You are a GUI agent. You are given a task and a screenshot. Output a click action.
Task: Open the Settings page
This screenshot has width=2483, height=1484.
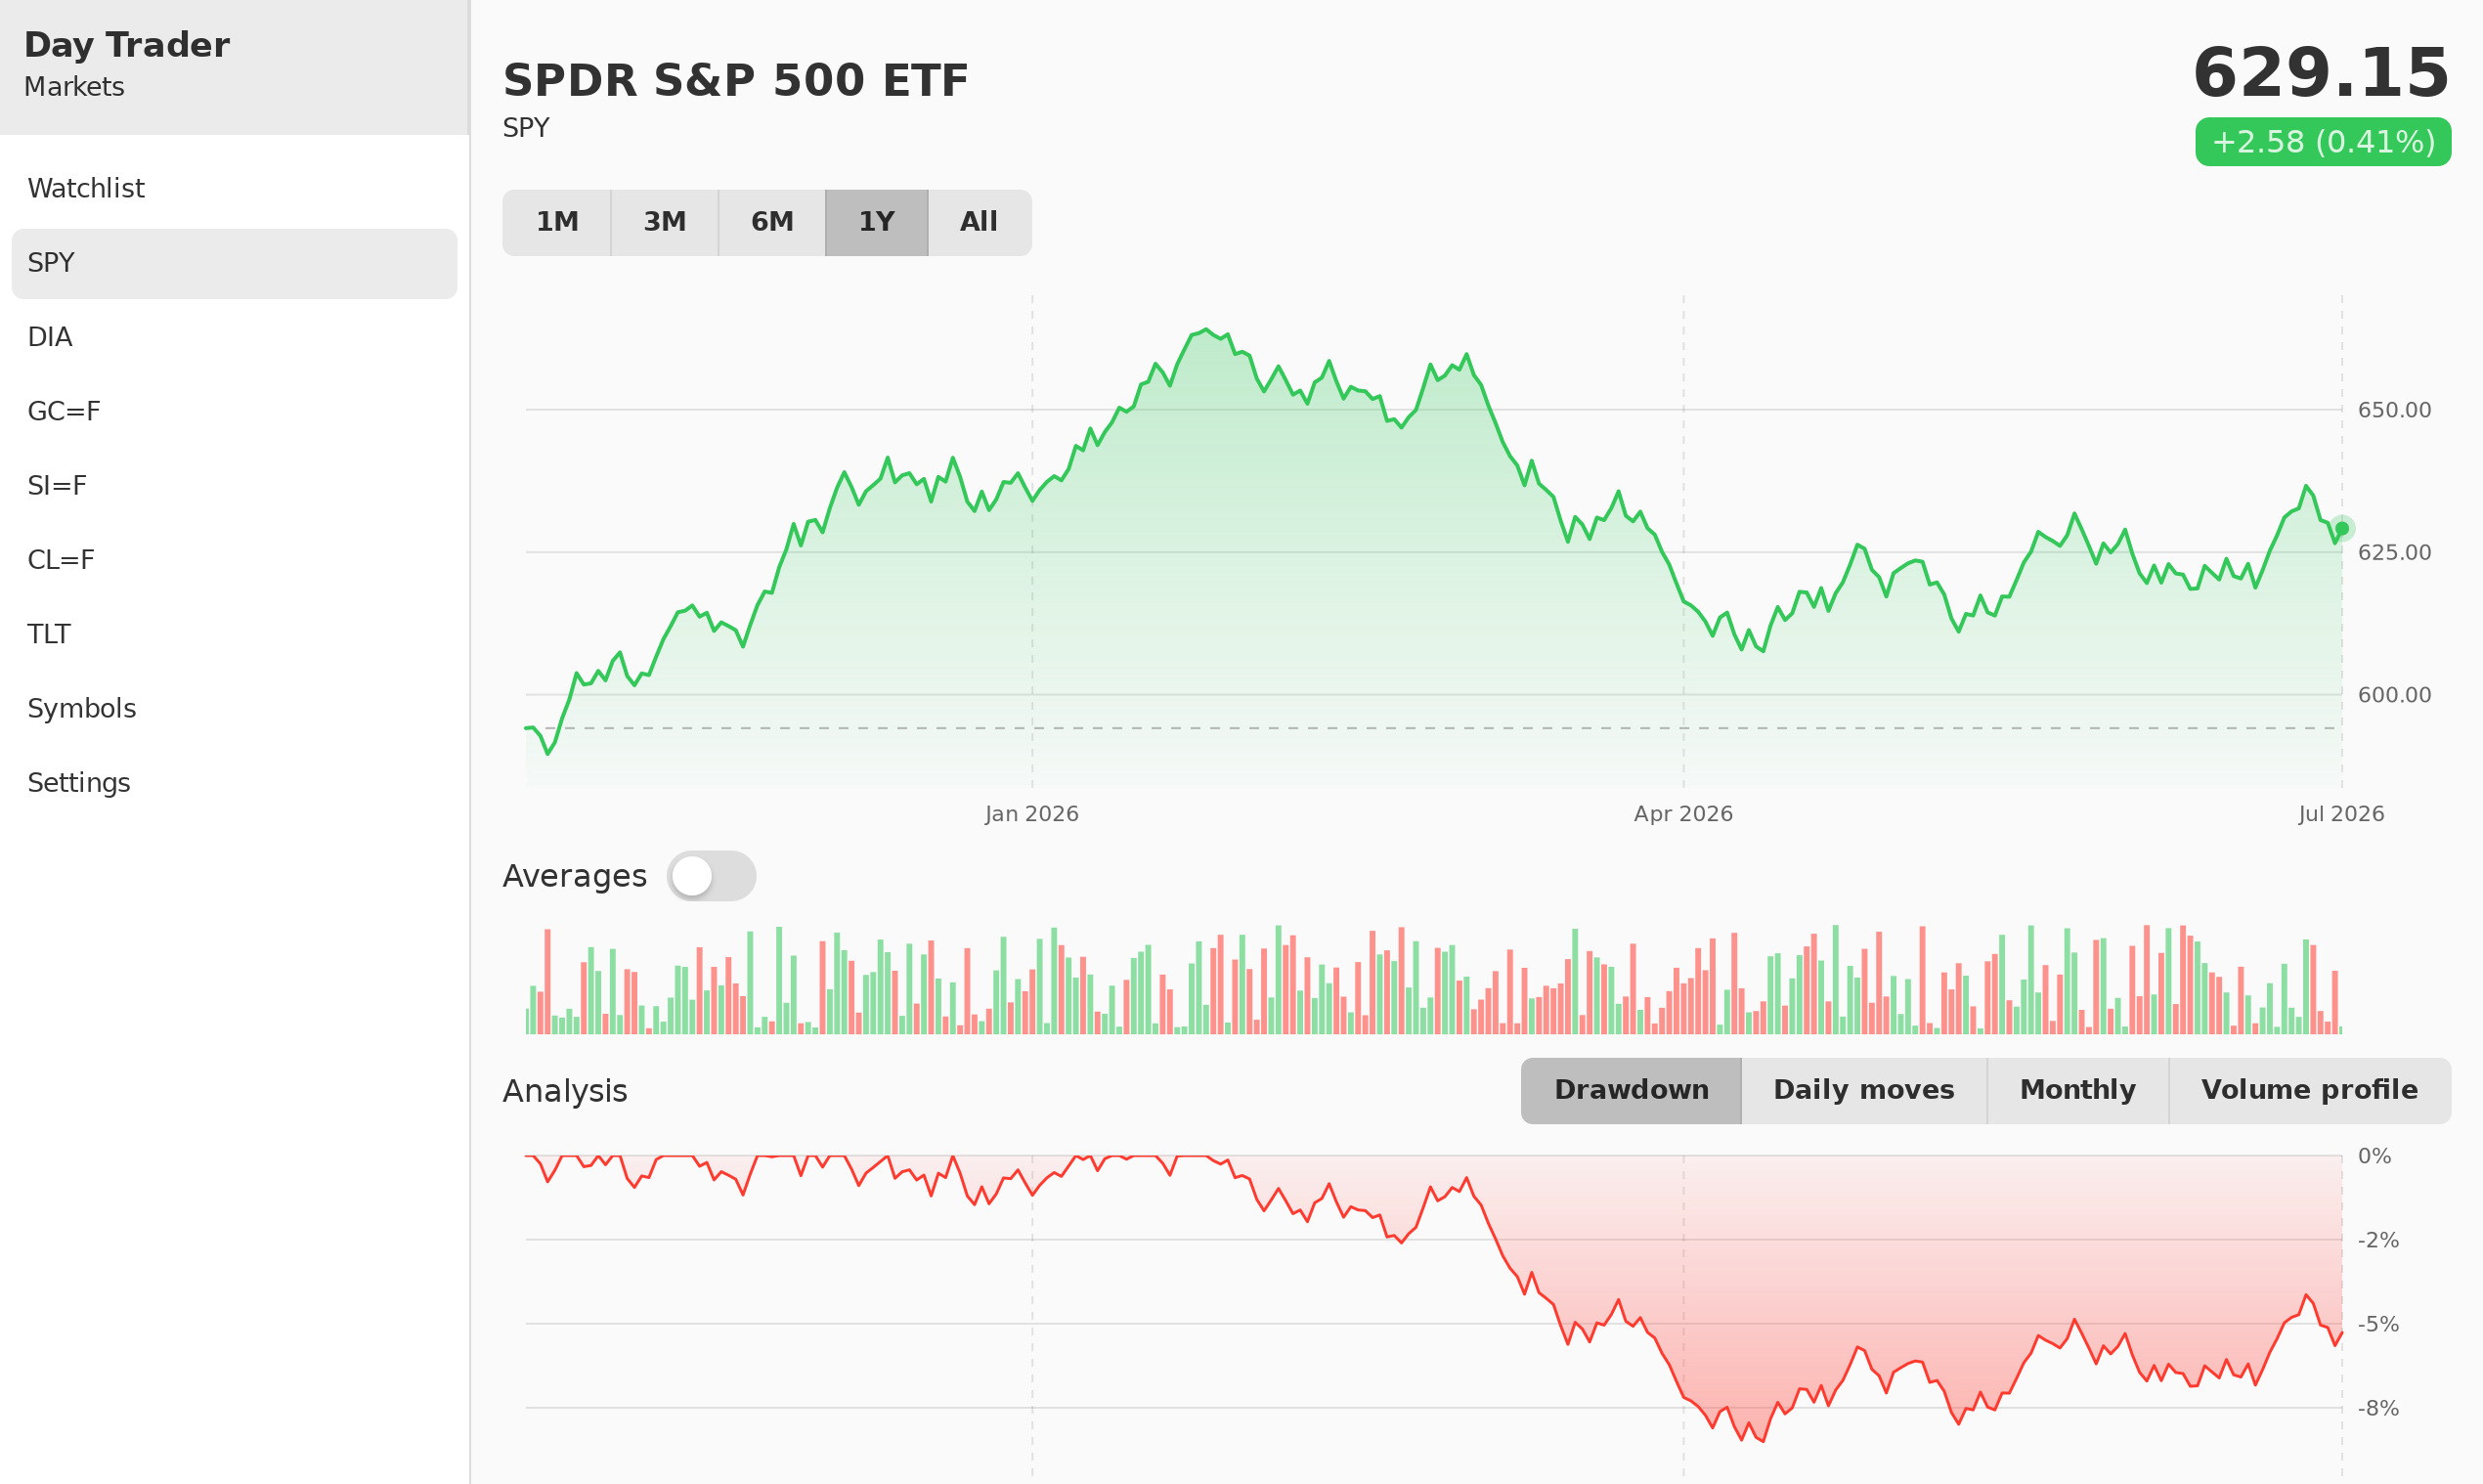tap(234, 784)
